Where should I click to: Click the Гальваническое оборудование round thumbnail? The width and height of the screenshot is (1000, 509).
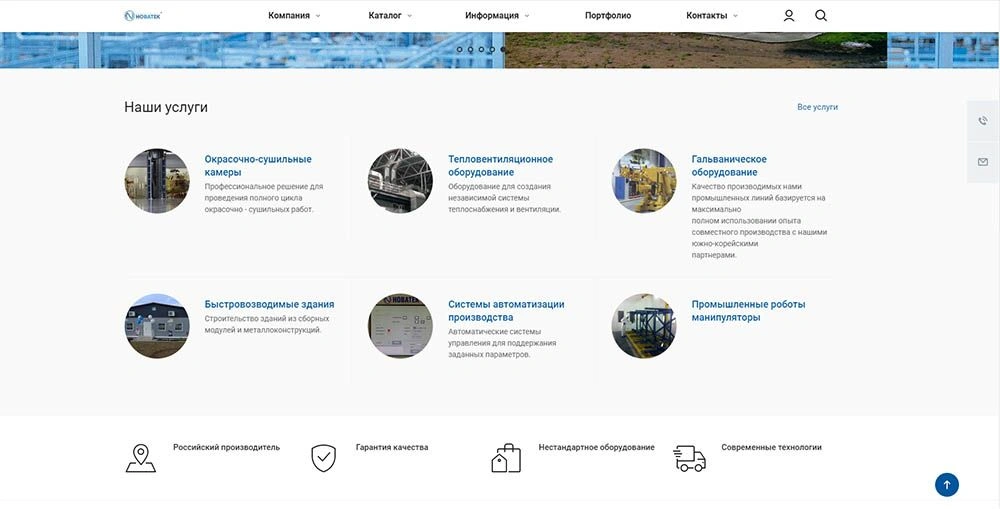[644, 181]
